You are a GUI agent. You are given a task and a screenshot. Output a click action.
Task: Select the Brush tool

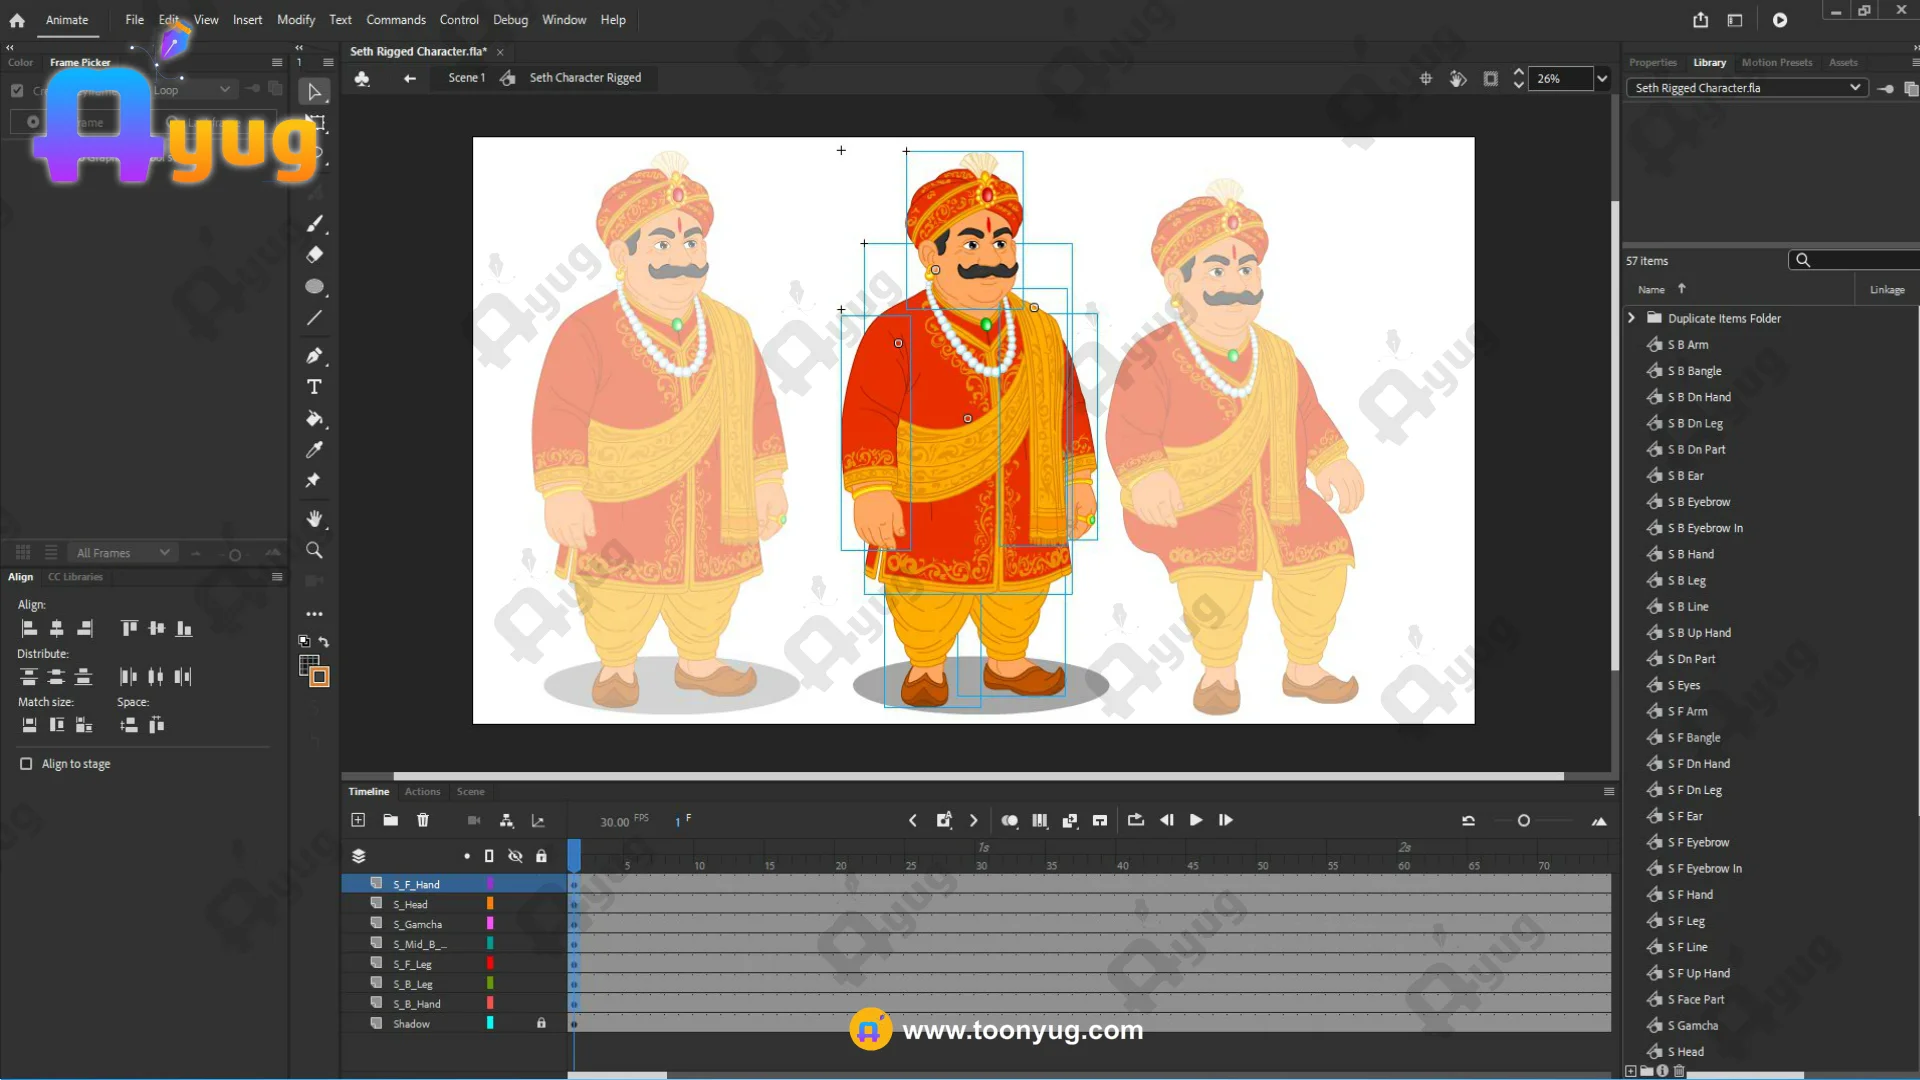point(314,223)
